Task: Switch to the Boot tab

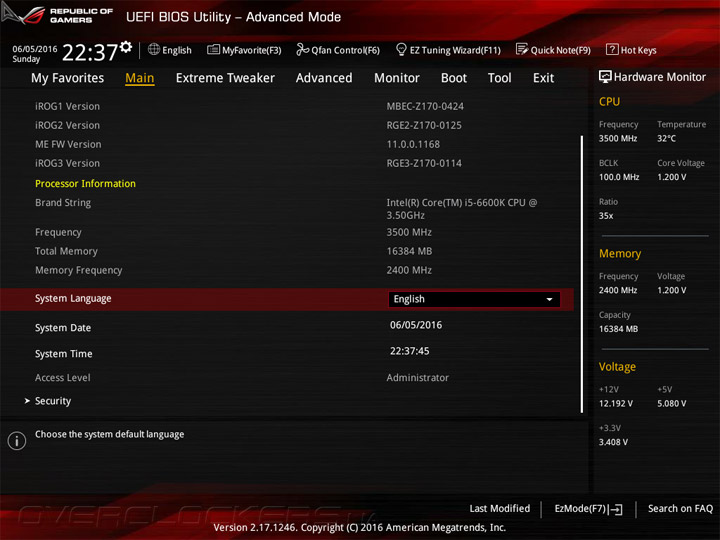Action: 454,78
